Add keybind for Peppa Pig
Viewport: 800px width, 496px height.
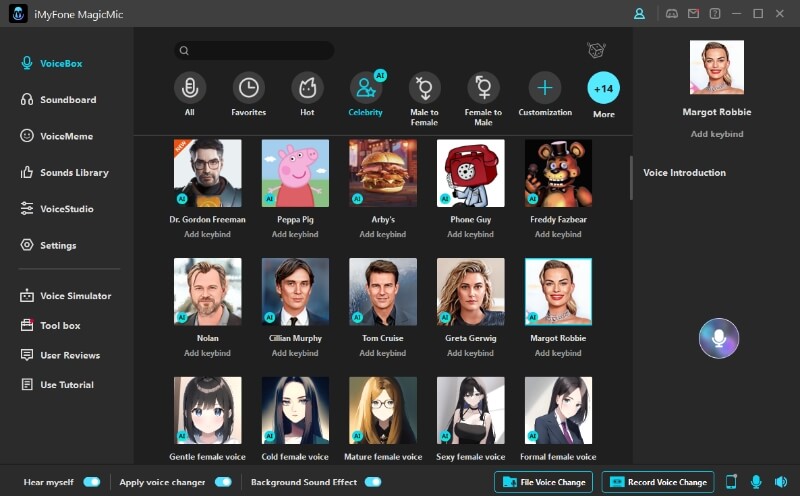(295, 234)
